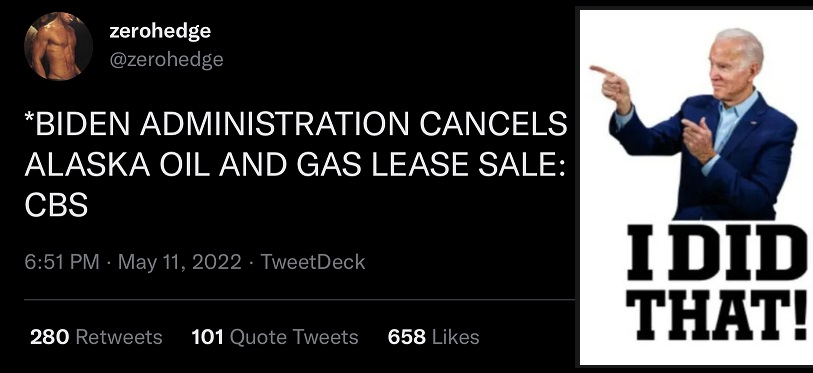Click the number 658 beside Likes
Screen dimensions: 813x373
pyautogui.click(x=407, y=337)
